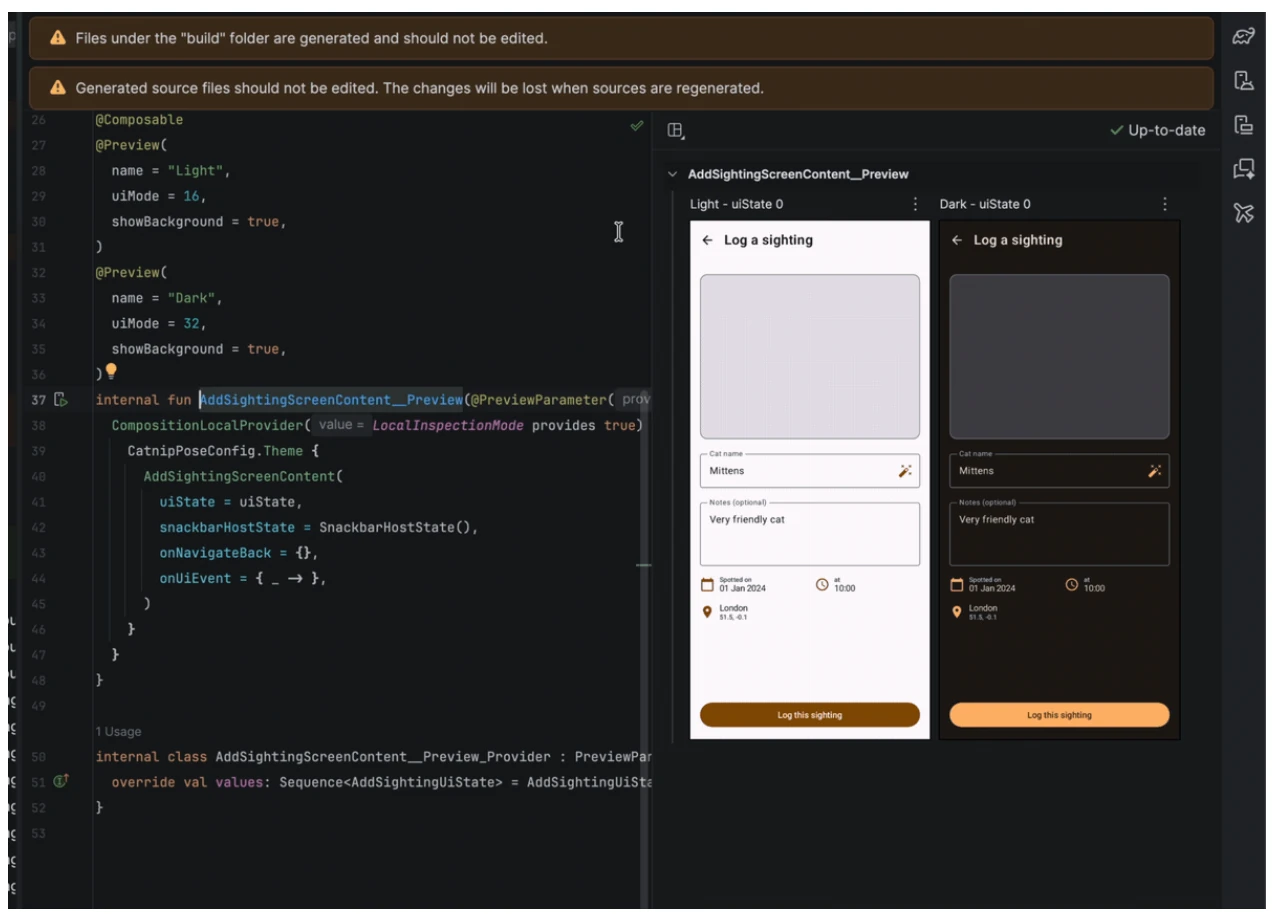
Task: Click 'CatnipPoseConfig' on line 39
Action: coord(191,451)
